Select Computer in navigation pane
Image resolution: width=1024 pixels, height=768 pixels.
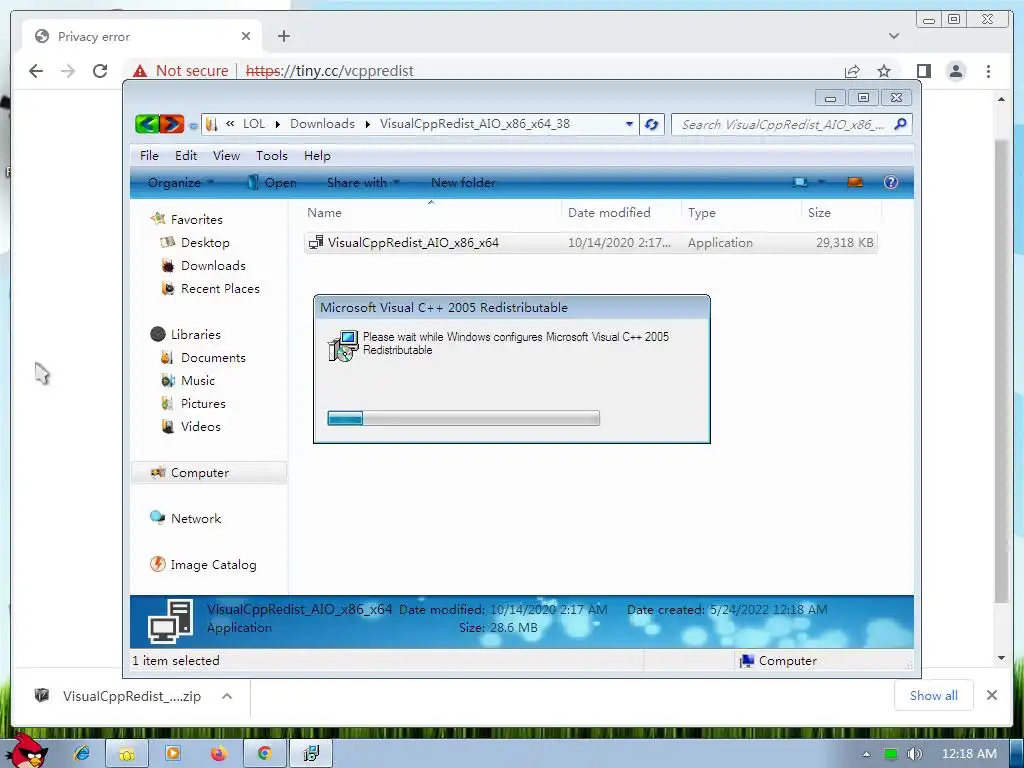(x=209, y=473)
